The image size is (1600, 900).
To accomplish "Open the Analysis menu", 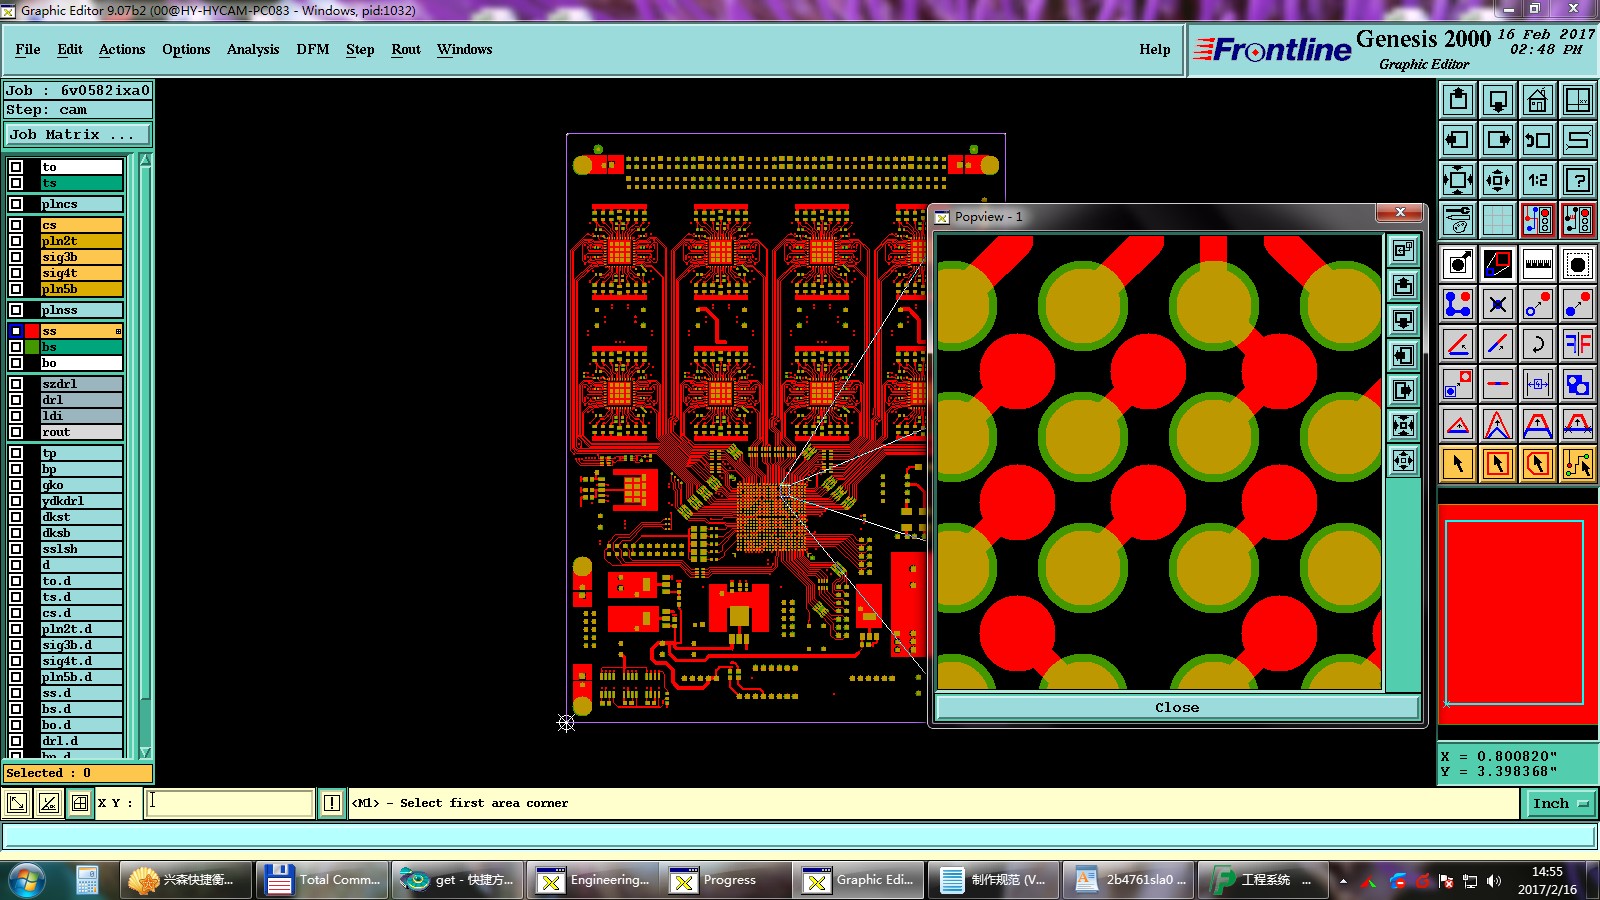I will pyautogui.click(x=253, y=49).
